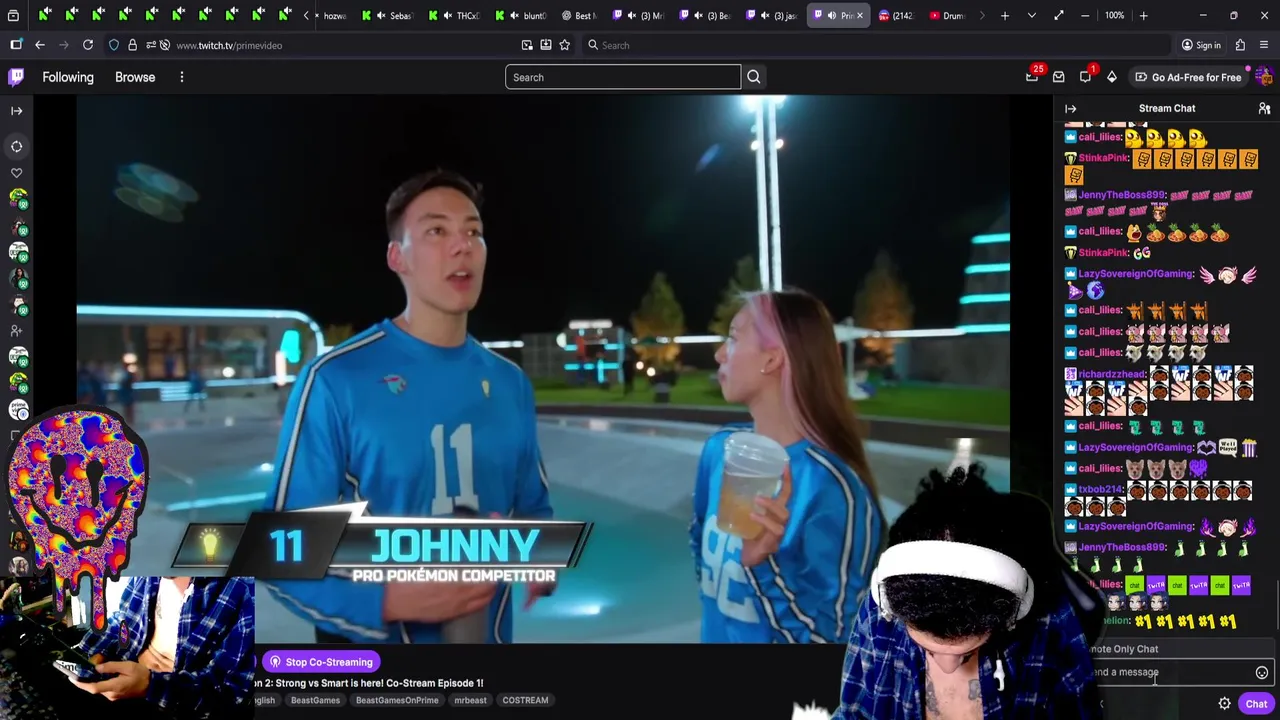Open the three-dot More menu beside Browse

point(181,77)
